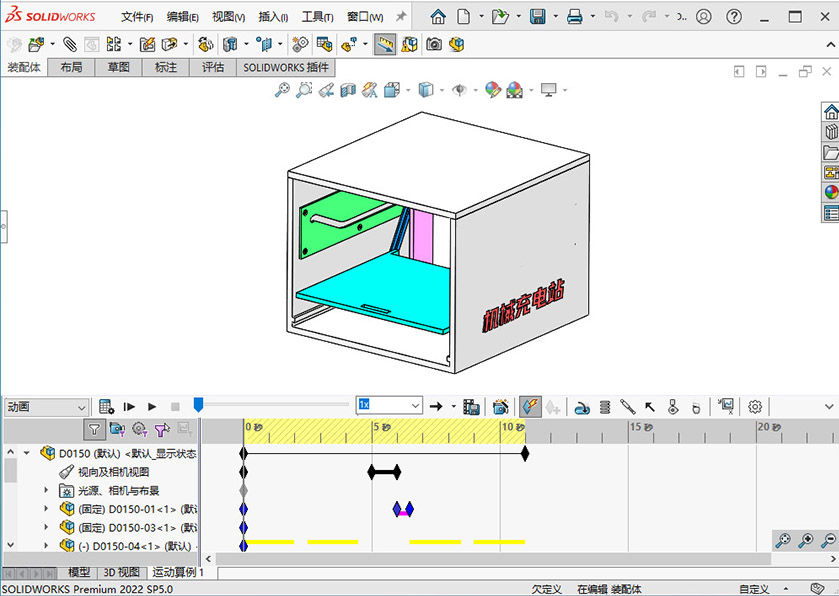The width and height of the screenshot is (839, 596).
Task: Open the Save Animation tool
Action: pos(471,406)
